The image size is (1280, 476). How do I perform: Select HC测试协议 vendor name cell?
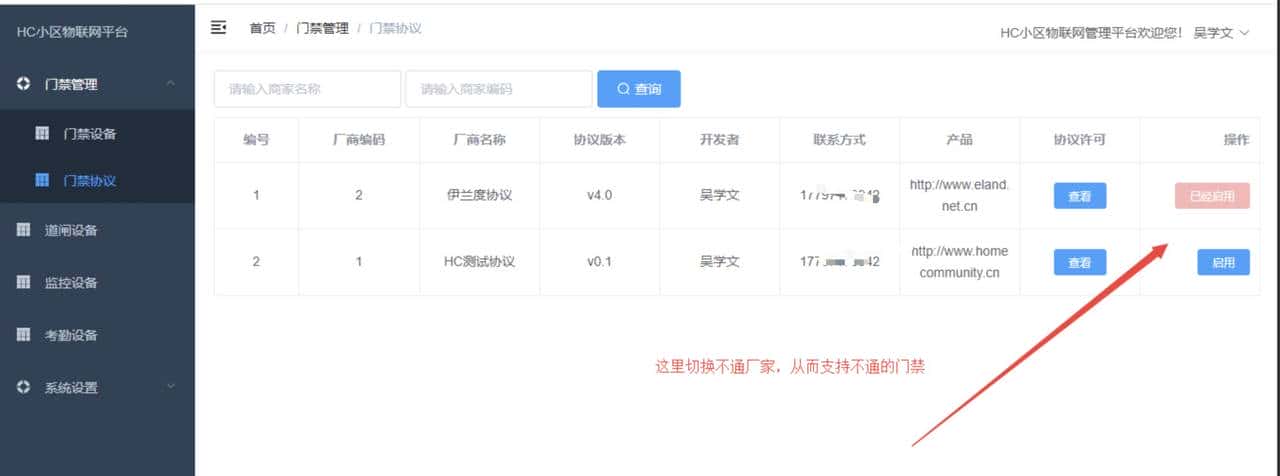pyautogui.click(x=479, y=262)
